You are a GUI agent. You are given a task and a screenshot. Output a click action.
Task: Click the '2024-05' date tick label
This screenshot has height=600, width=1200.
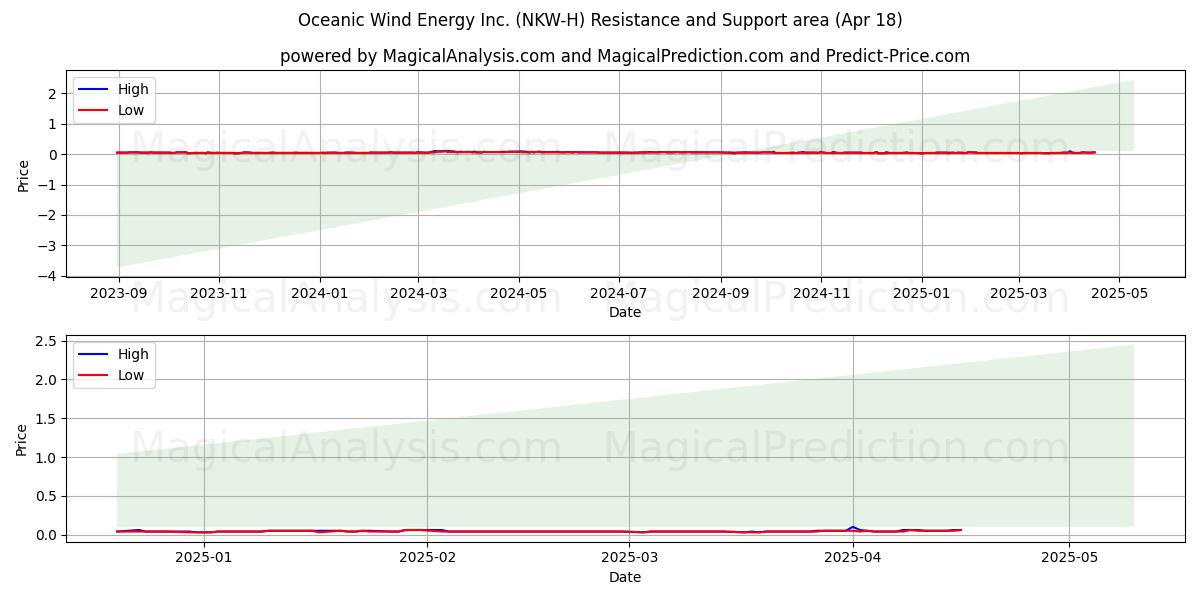(518, 294)
